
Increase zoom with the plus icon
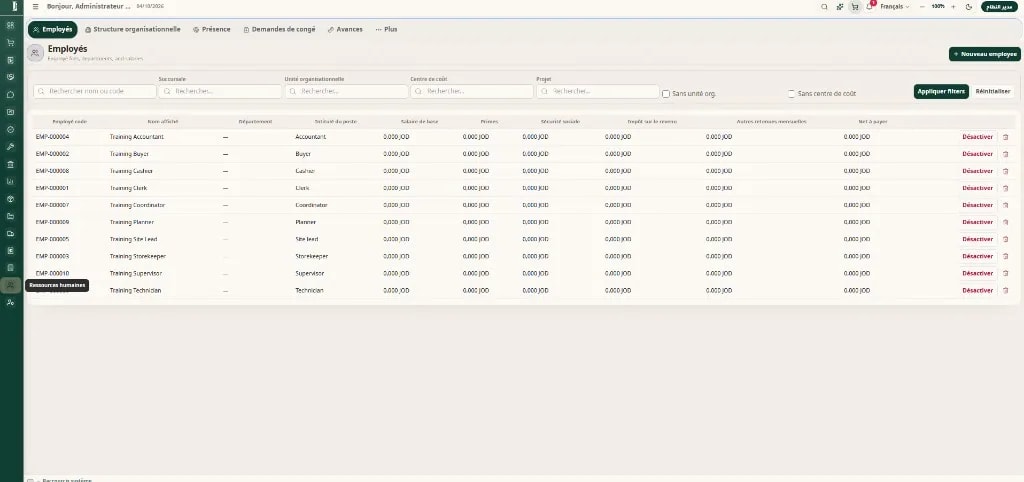[x=953, y=7]
